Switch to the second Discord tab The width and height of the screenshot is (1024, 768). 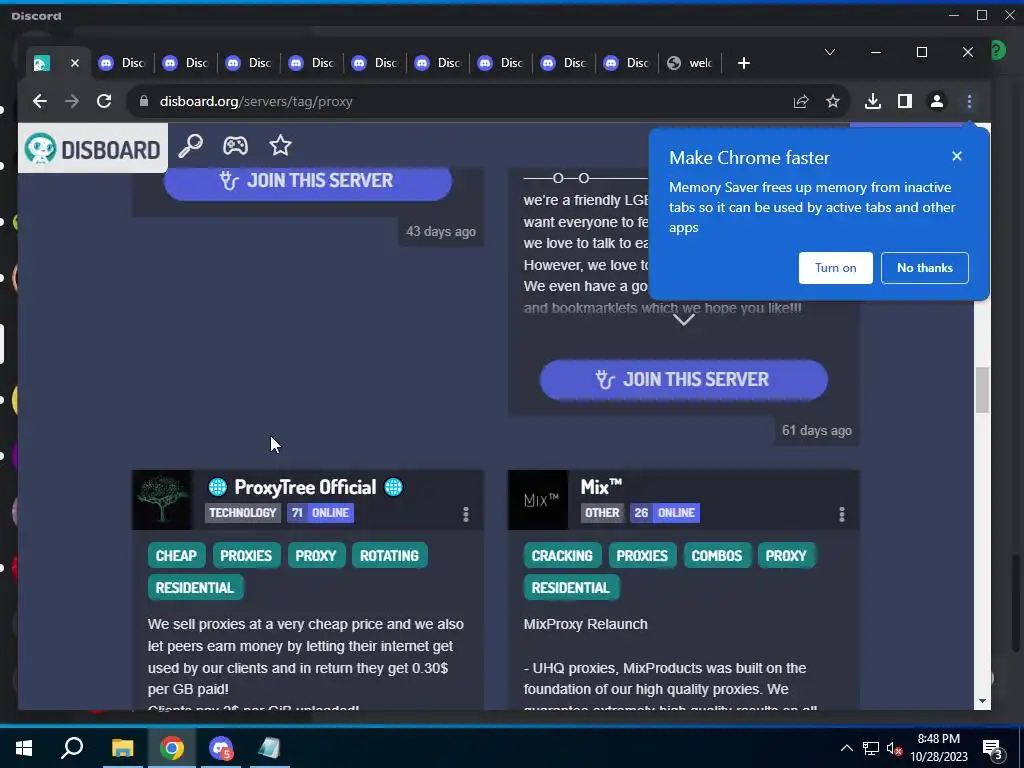click(185, 63)
